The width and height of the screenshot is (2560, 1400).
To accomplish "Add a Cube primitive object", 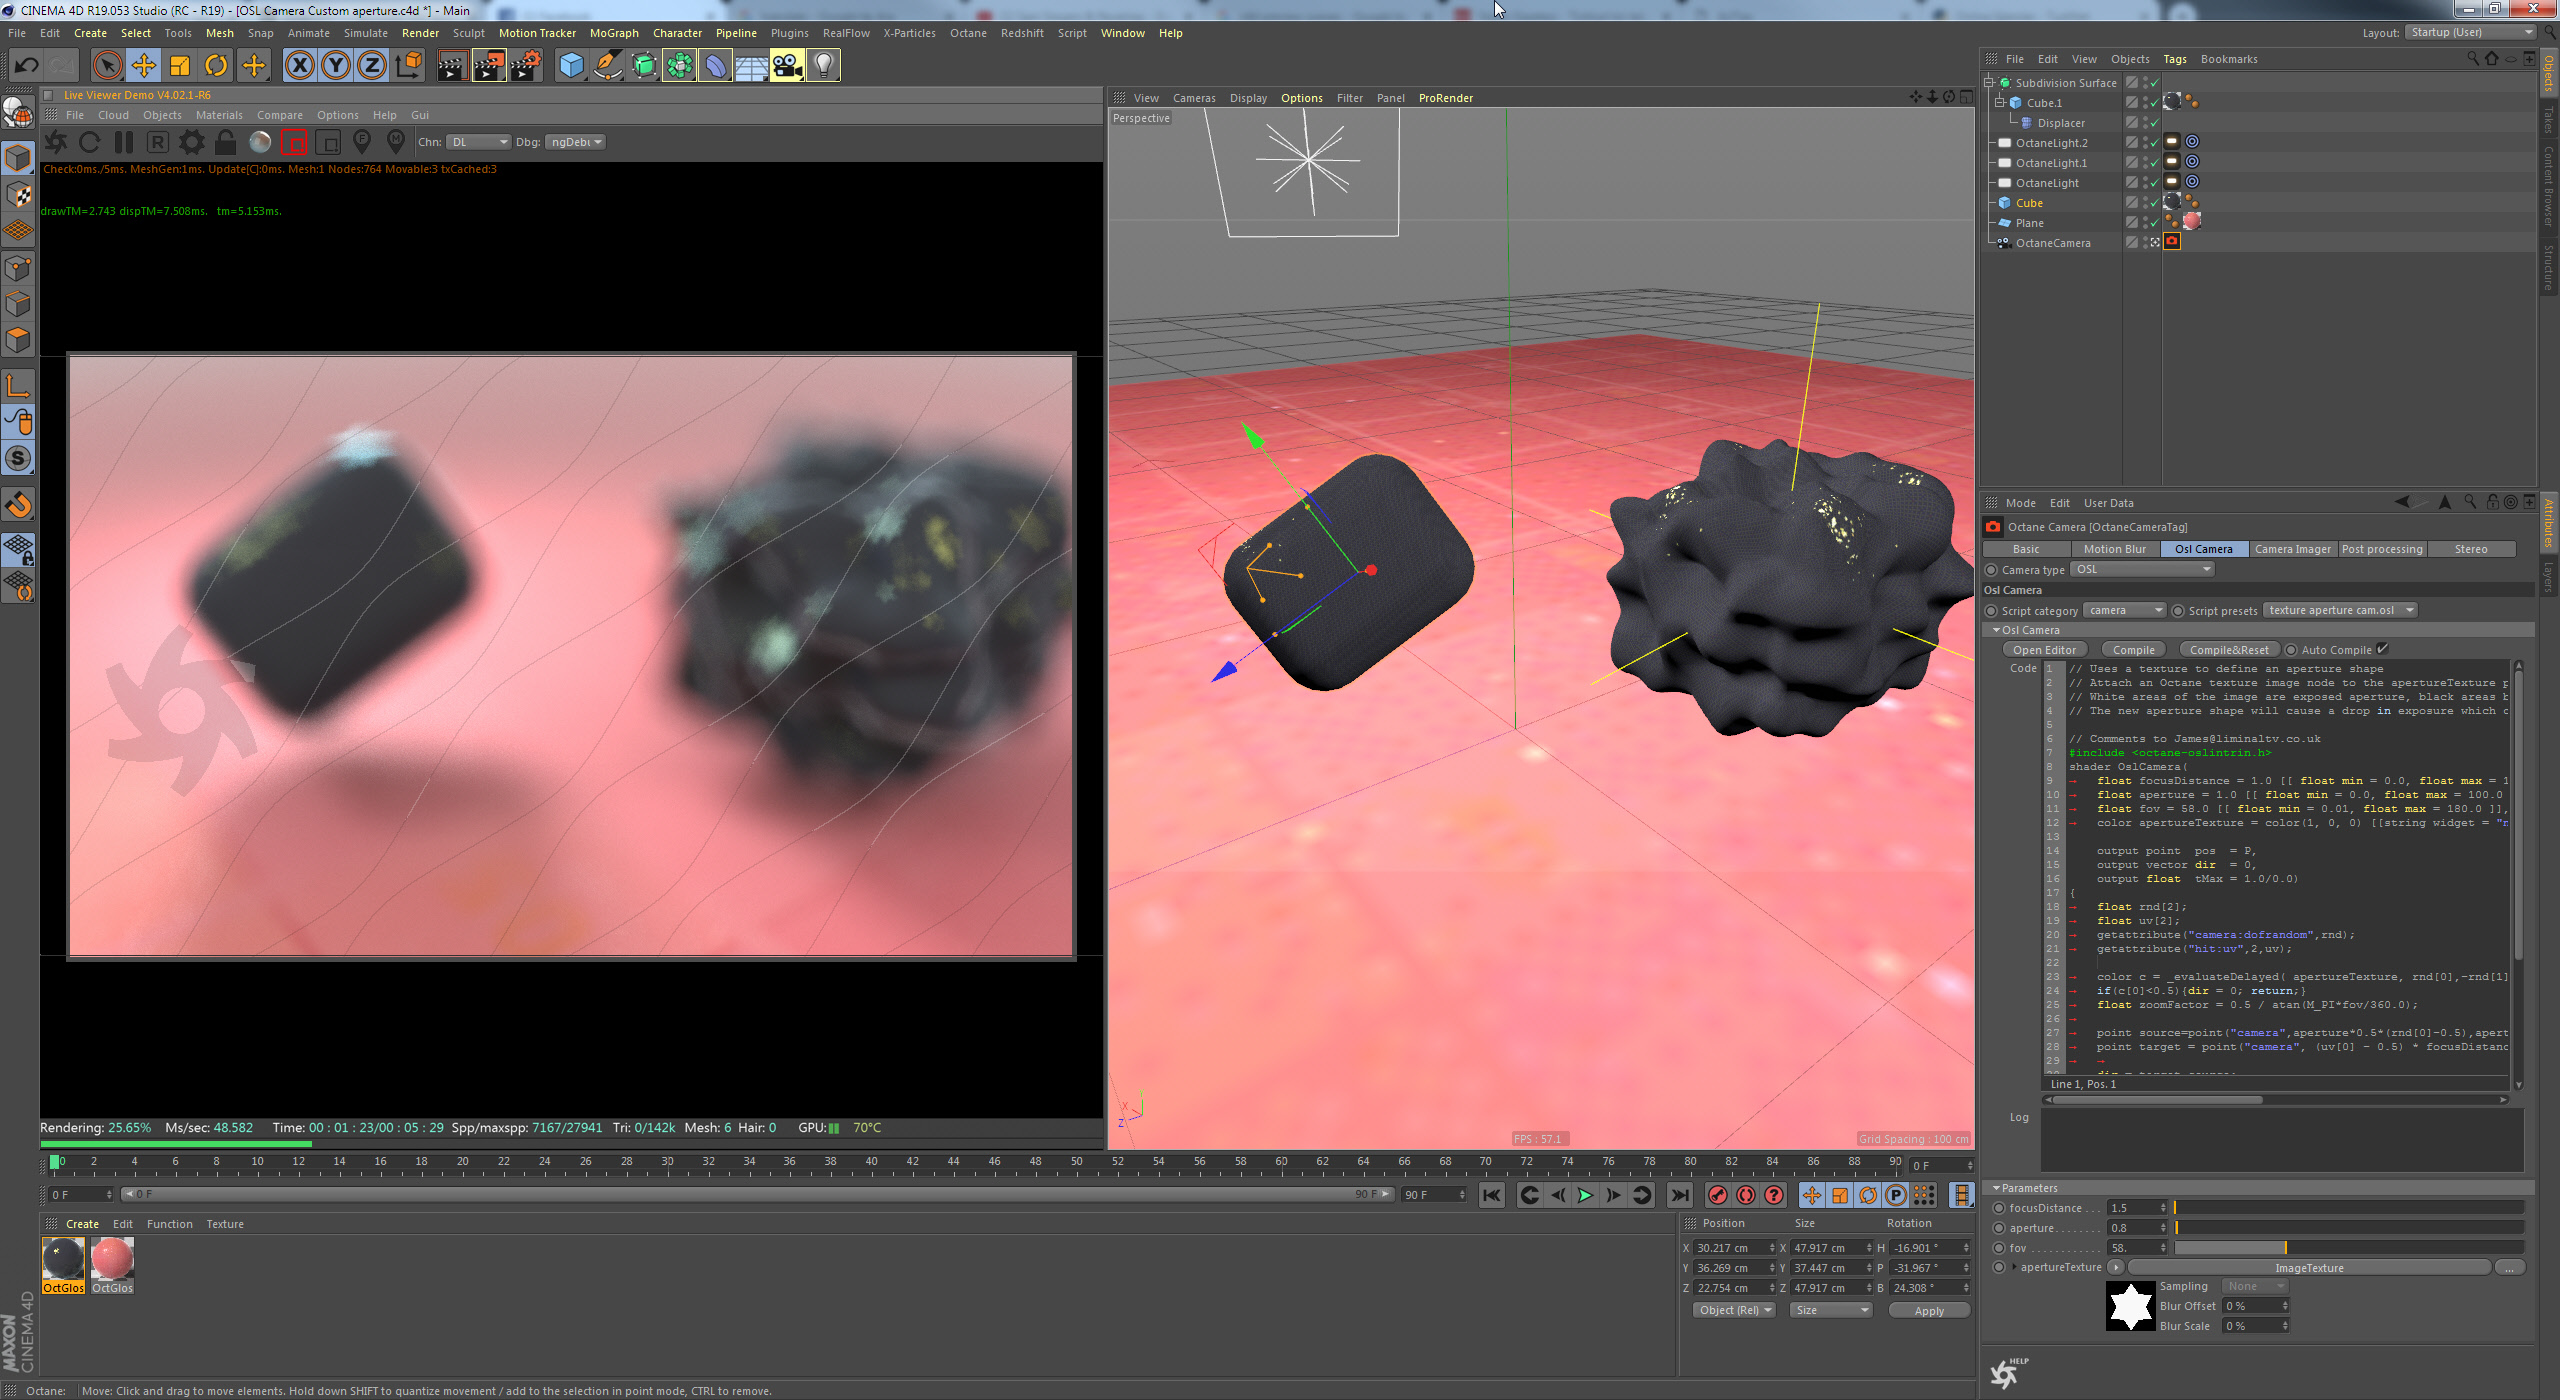I will point(571,66).
